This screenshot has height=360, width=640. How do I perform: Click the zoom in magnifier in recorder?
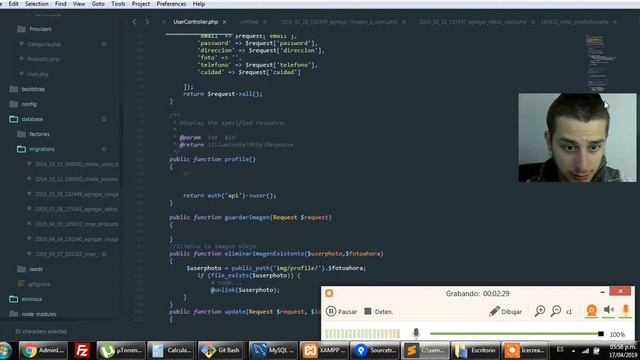click(x=540, y=311)
